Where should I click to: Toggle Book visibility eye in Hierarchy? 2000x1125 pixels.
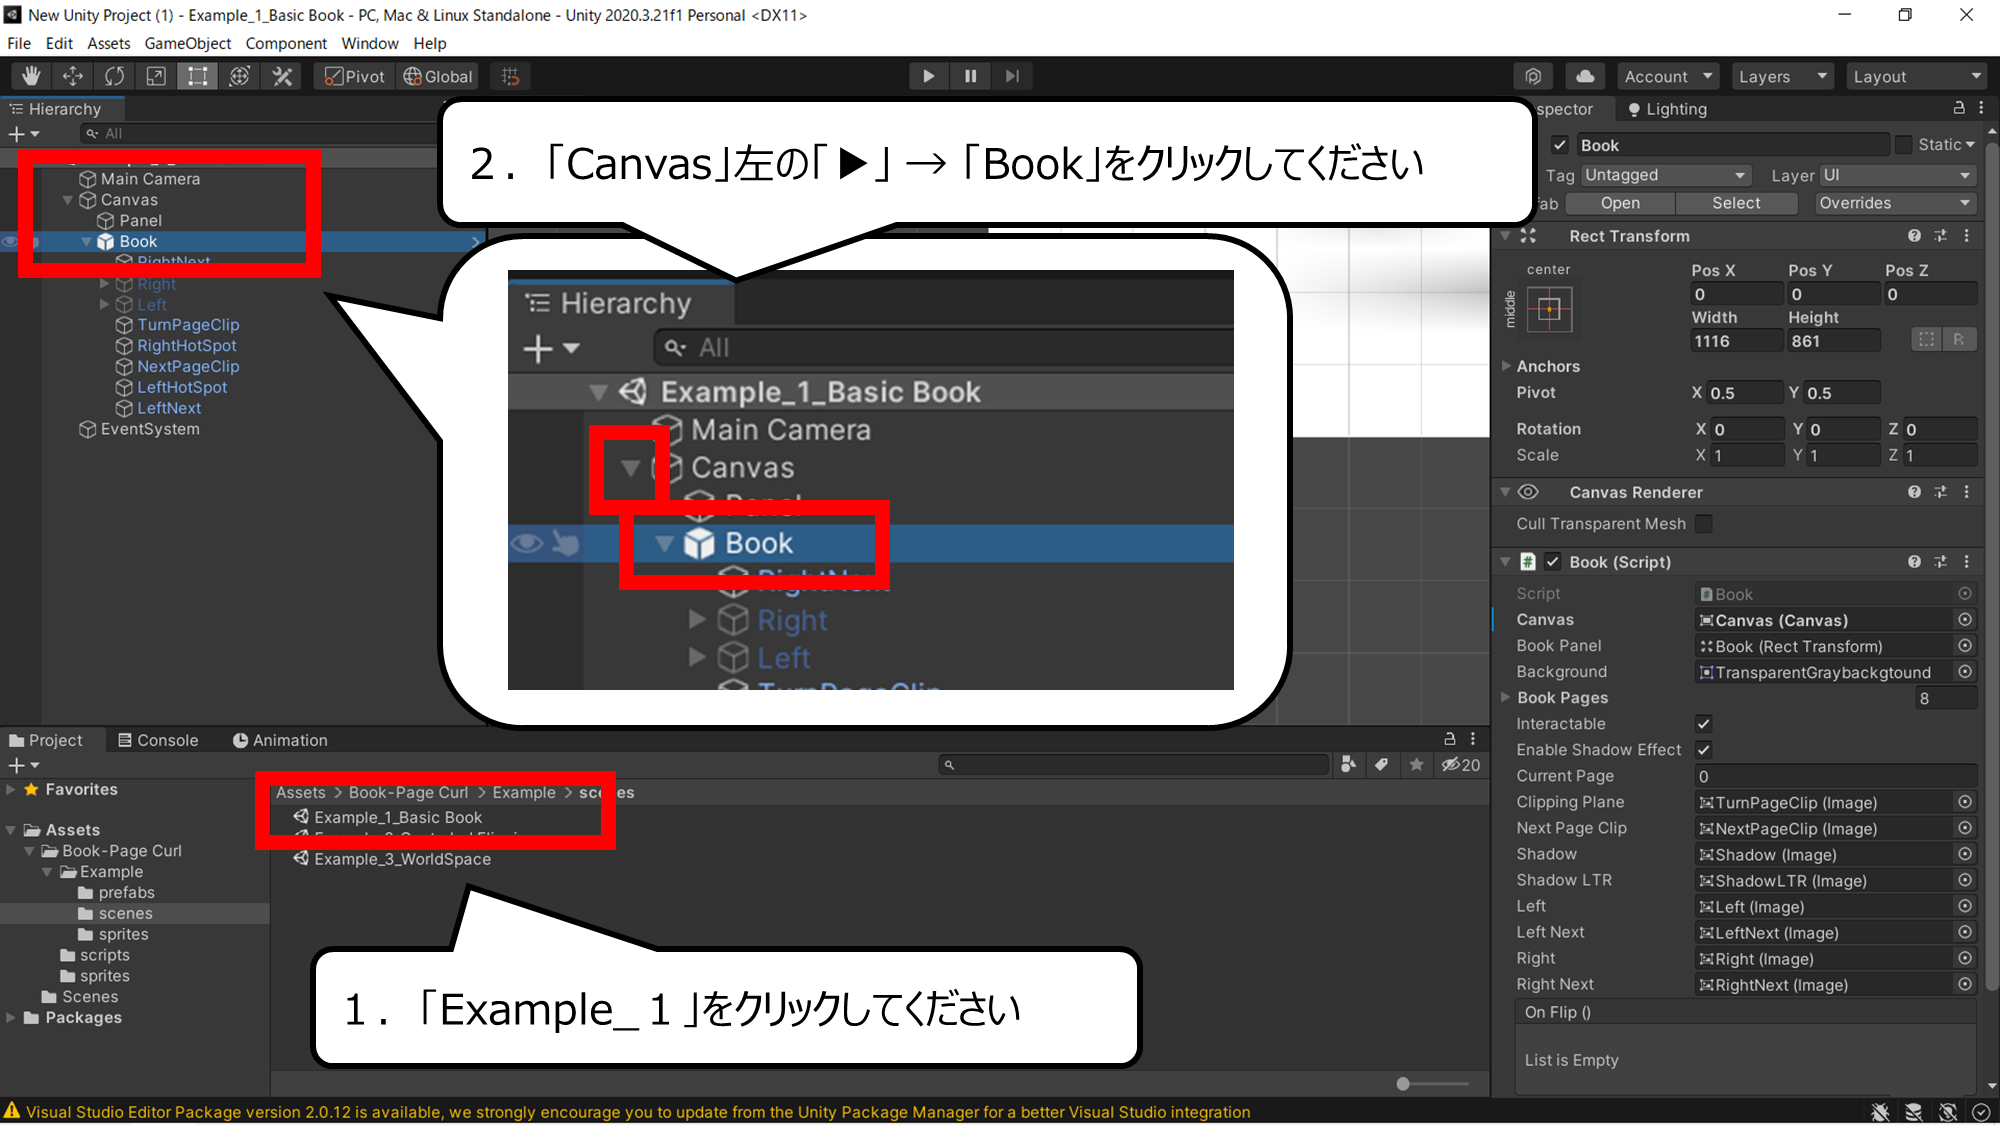point(10,242)
